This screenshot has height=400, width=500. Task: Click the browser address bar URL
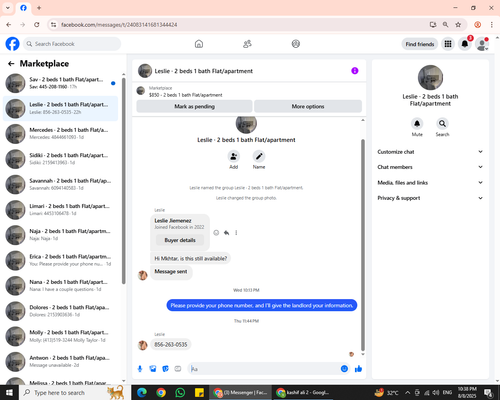click(119, 25)
